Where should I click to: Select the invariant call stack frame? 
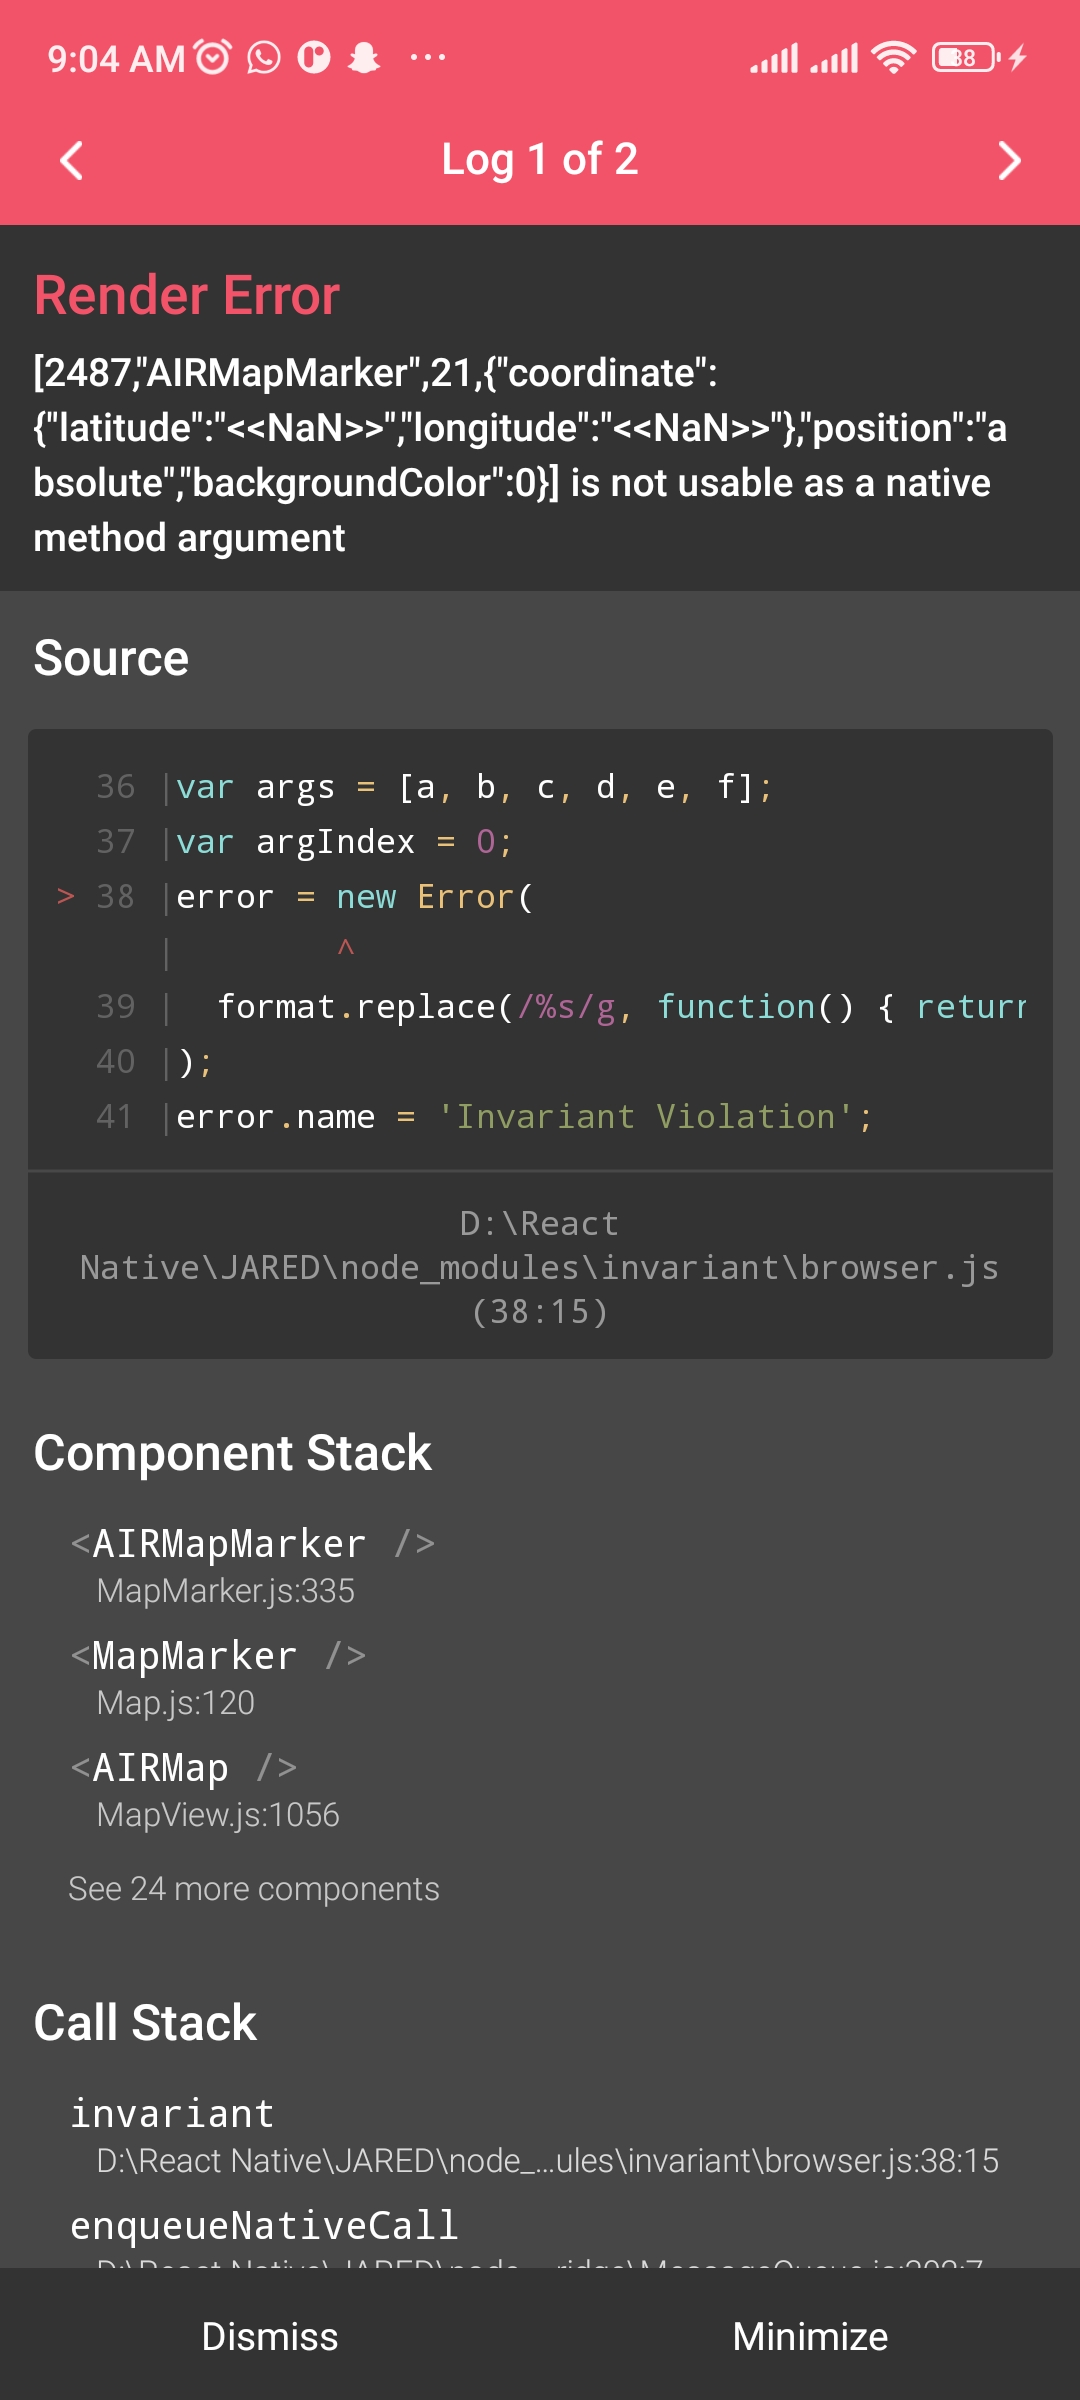[x=534, y=2135]
